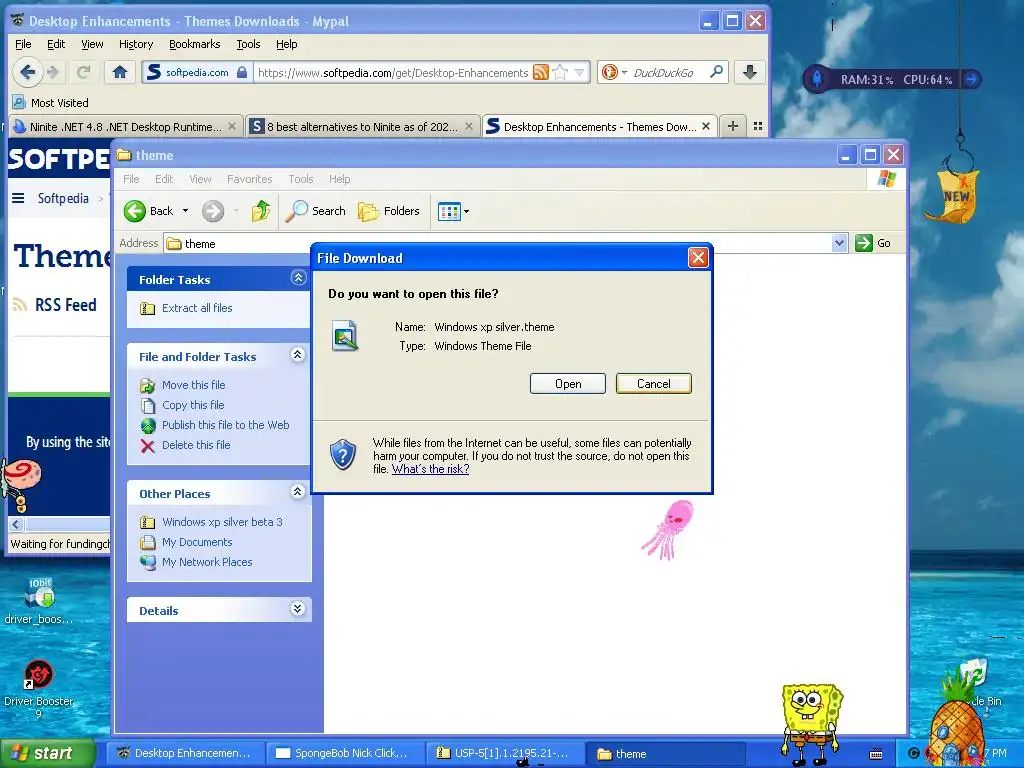Open a new tab with plus button
1024x768 pixels.
pyautogui.click(x=733, y=126)
